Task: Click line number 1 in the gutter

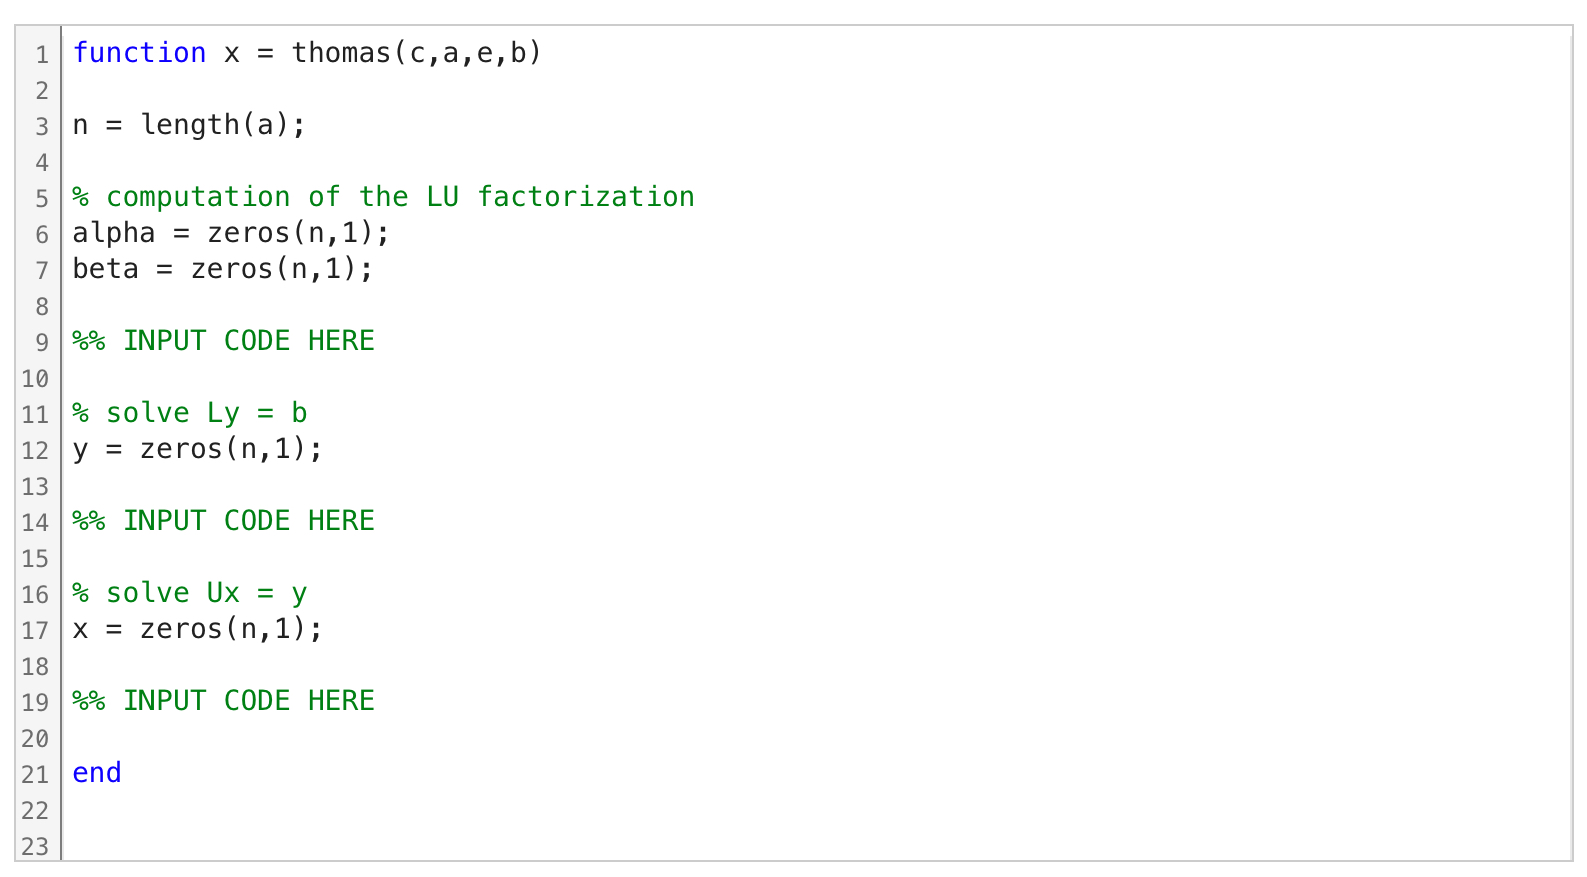Action: click(x=42, y=55)
